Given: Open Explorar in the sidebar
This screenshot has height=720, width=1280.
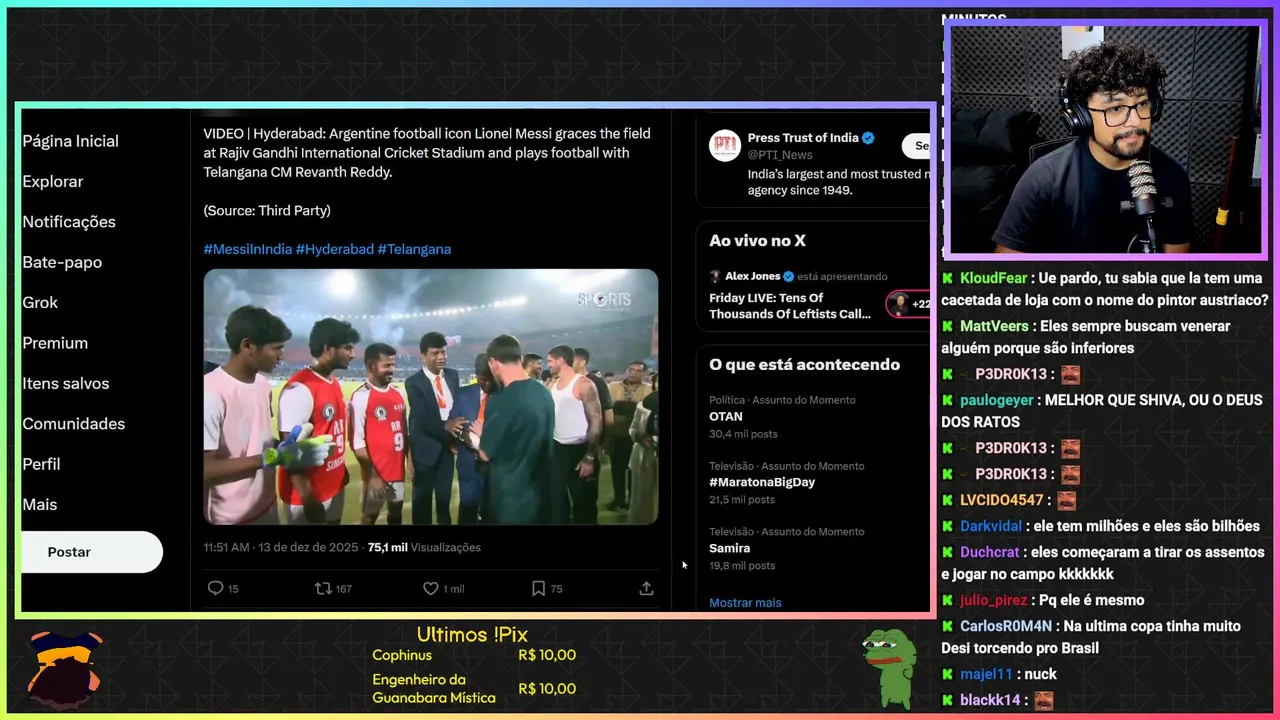Looking at the screenshot, I should [53, 182].
